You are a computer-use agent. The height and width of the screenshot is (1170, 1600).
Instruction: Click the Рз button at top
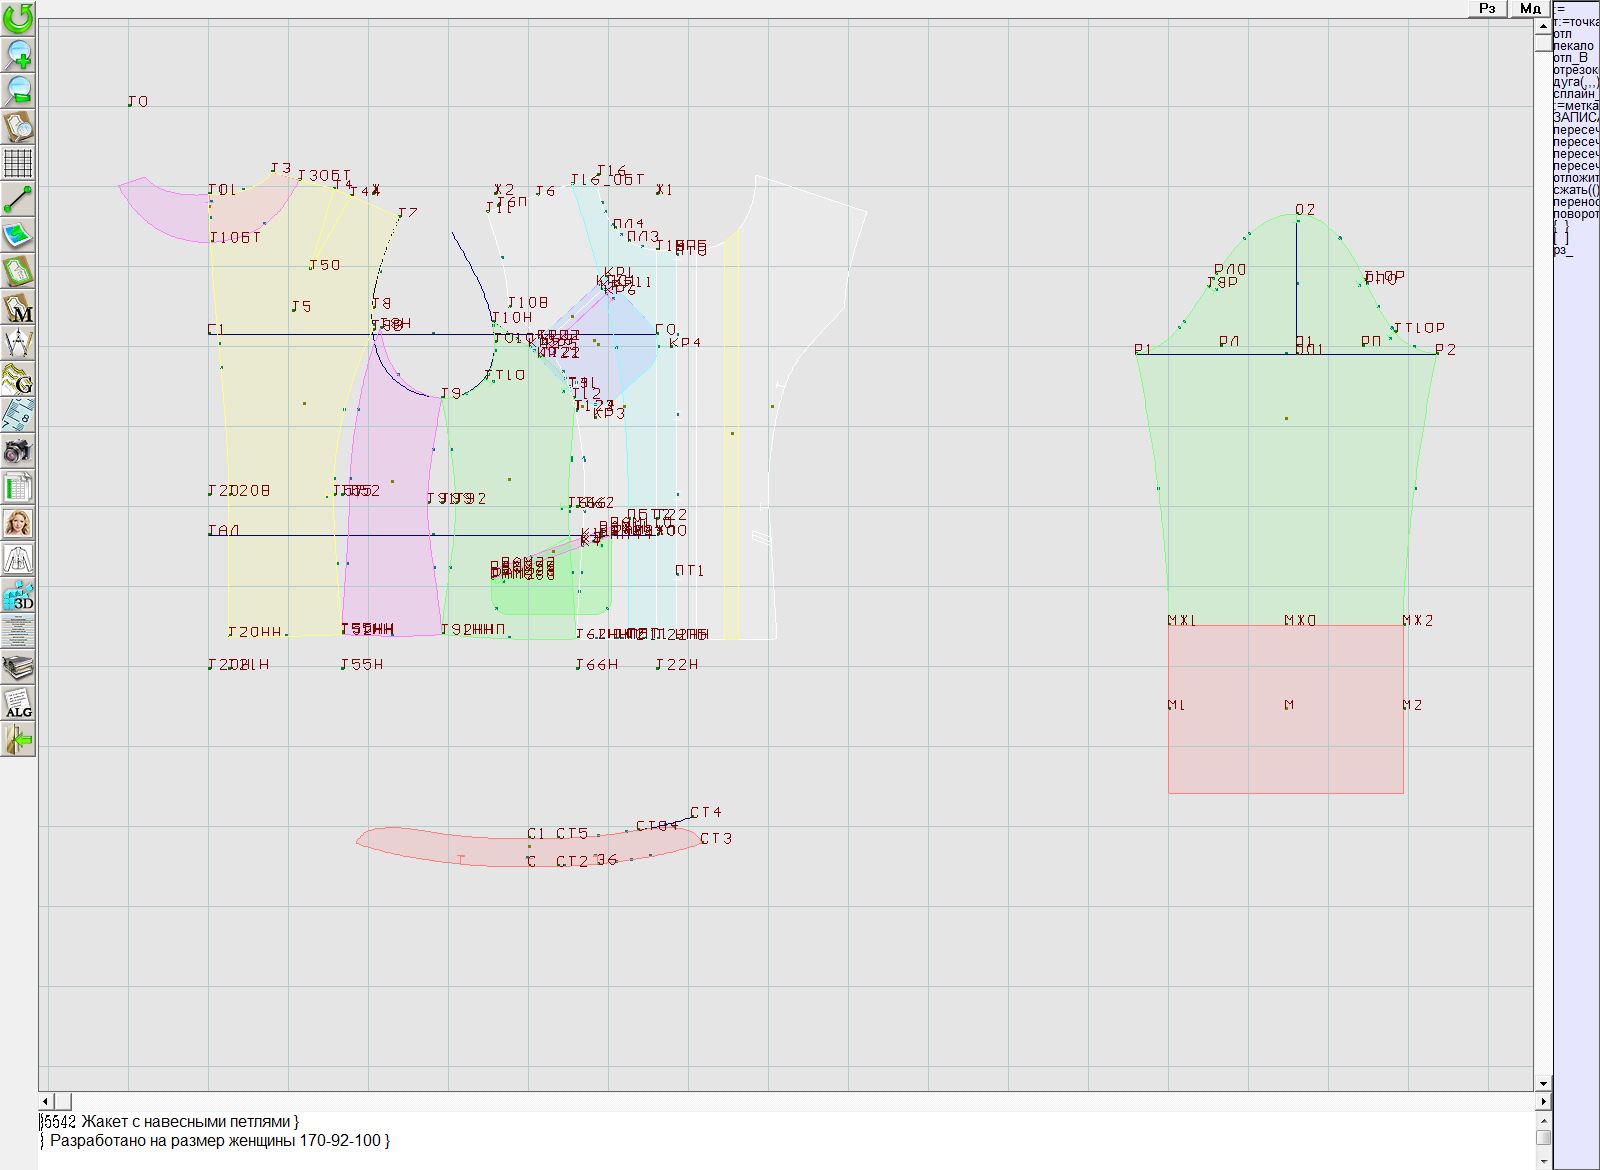tap(1488, 8)
